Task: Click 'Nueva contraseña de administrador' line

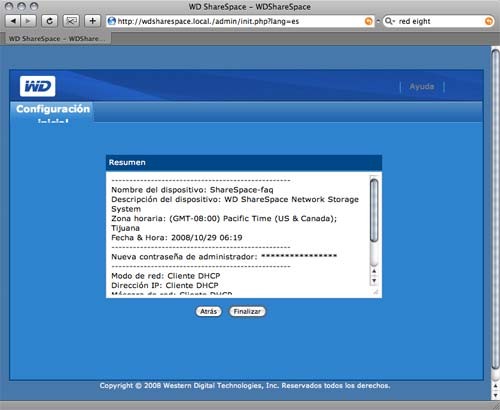Action: (224, 257)
